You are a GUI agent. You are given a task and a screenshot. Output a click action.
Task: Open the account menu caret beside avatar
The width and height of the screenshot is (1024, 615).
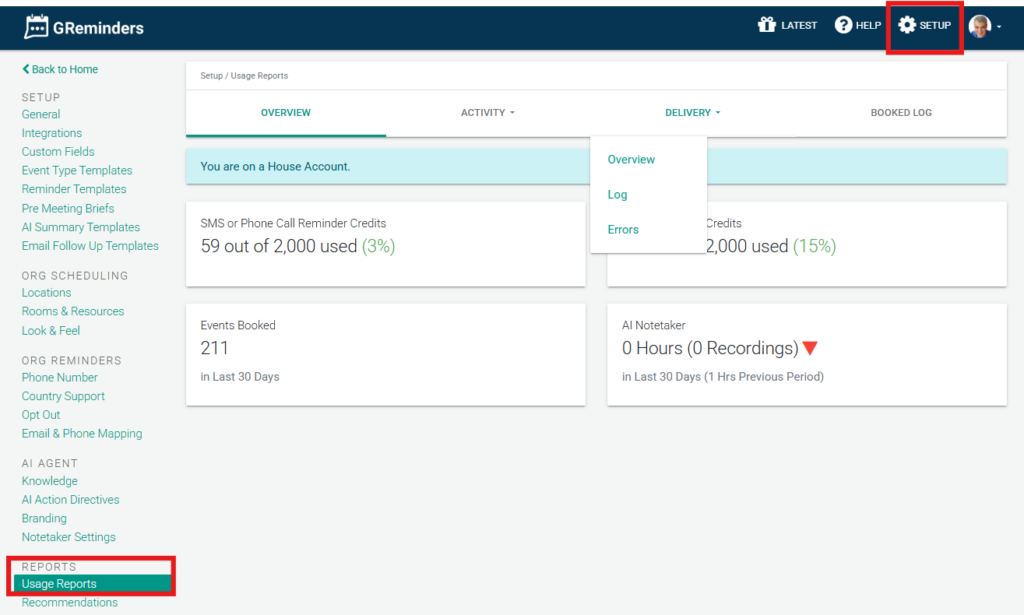999,27
